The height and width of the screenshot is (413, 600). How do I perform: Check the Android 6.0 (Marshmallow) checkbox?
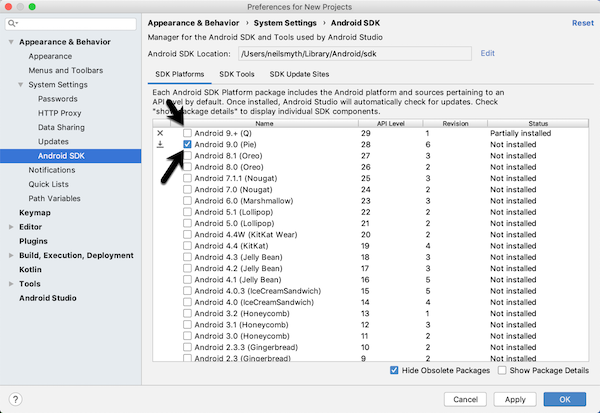pos(187,201)
